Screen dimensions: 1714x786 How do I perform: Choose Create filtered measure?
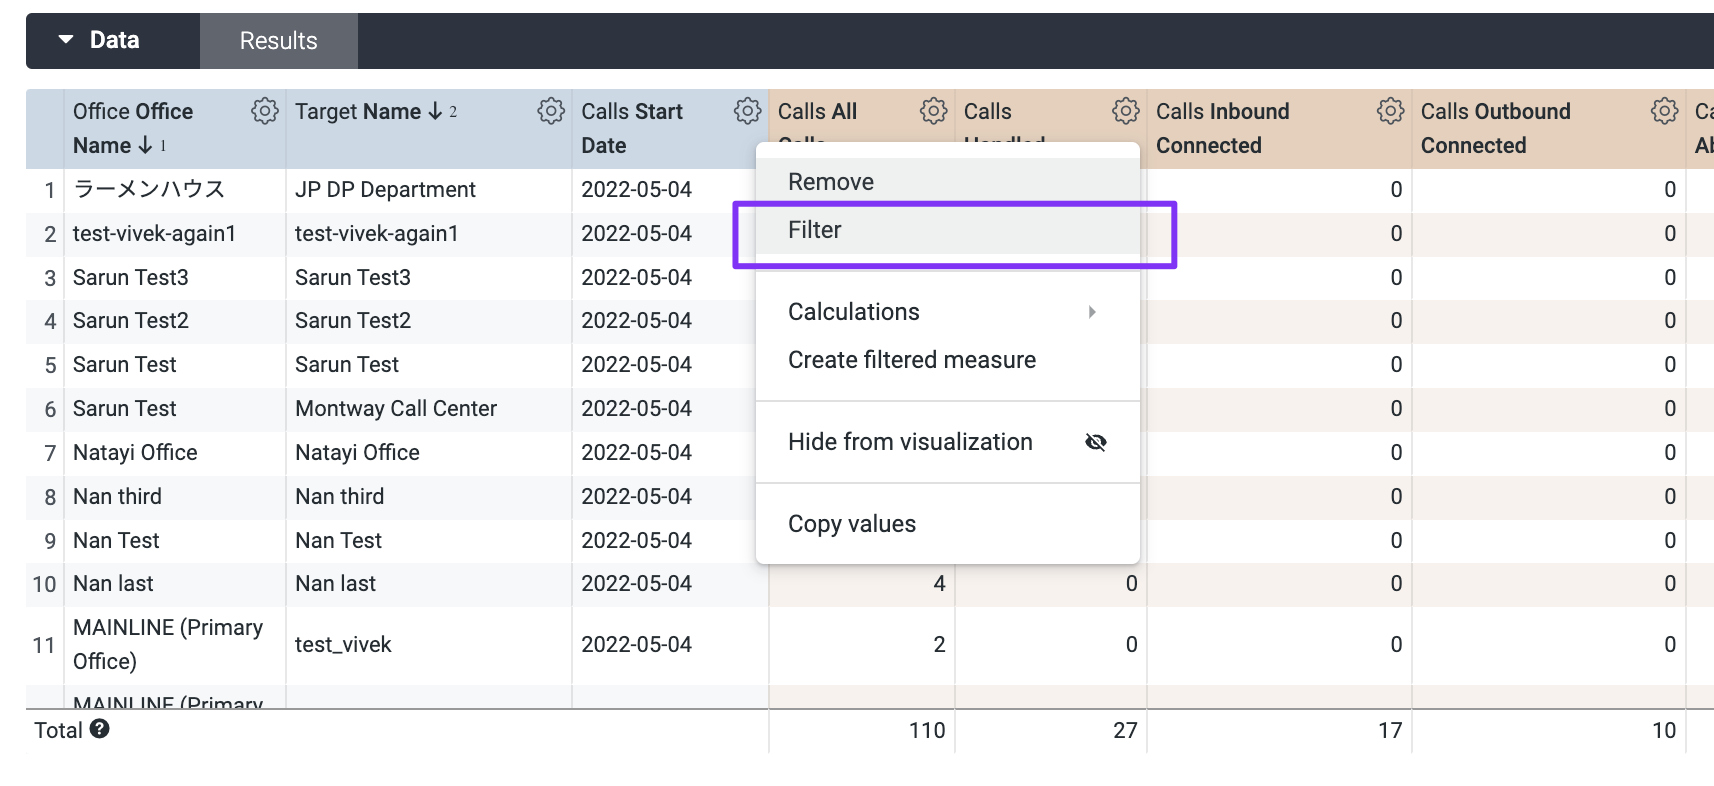[948, 360]
